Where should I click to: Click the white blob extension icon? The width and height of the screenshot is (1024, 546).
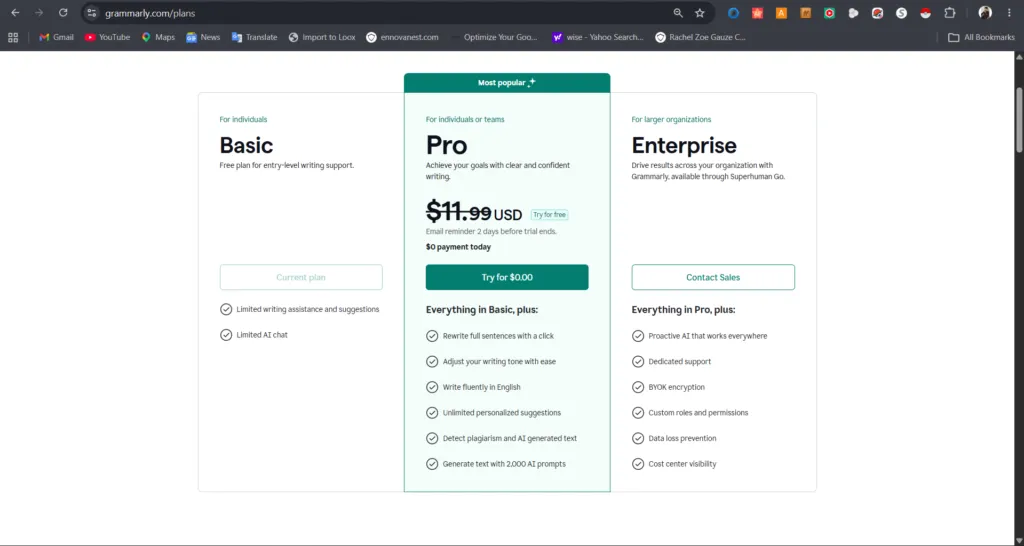(854, 13)
